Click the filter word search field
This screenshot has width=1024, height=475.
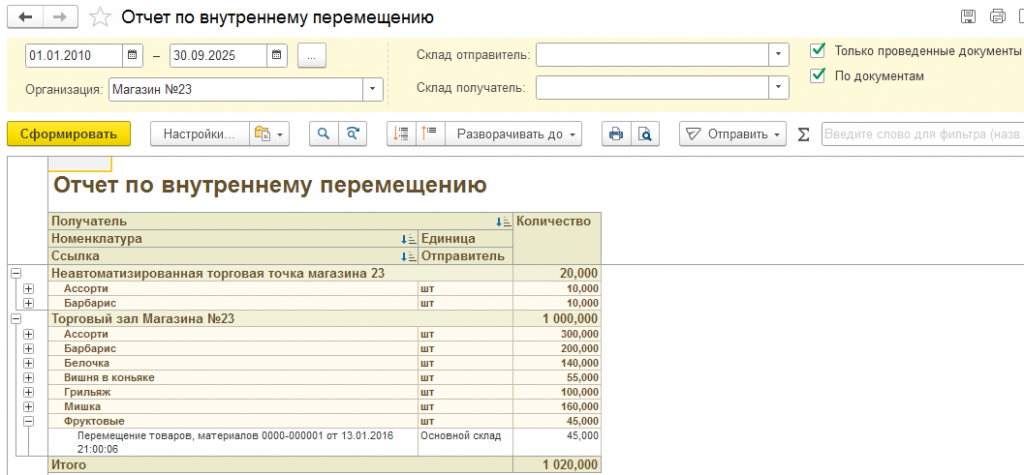point(920,134)
